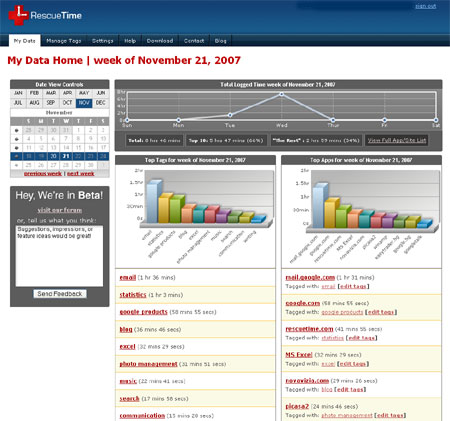Select MAR in month controls
Viewport: 450px width, 421px height.
tap(51, 93)
